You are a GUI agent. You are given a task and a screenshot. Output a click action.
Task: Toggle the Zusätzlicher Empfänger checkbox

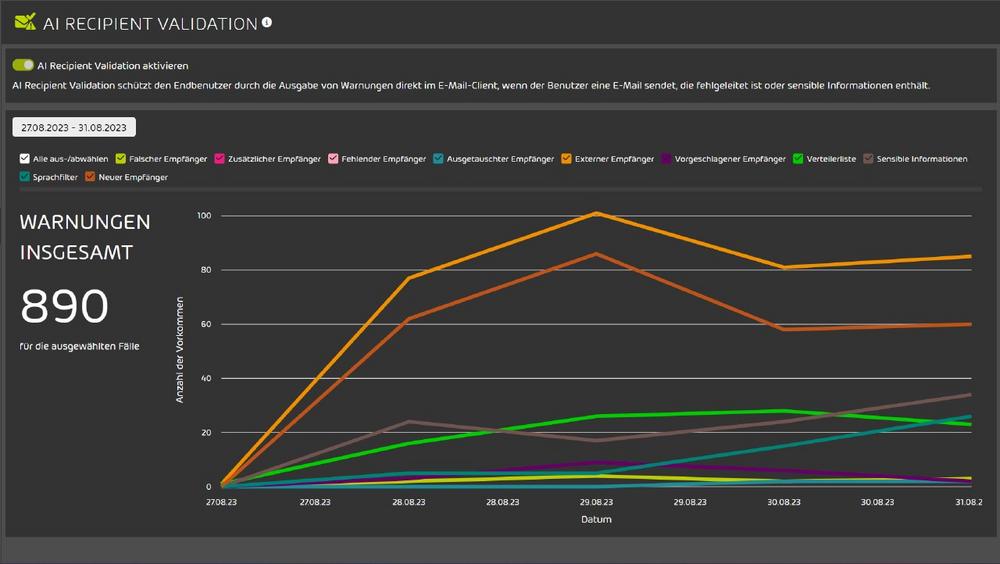coord(219,159)
